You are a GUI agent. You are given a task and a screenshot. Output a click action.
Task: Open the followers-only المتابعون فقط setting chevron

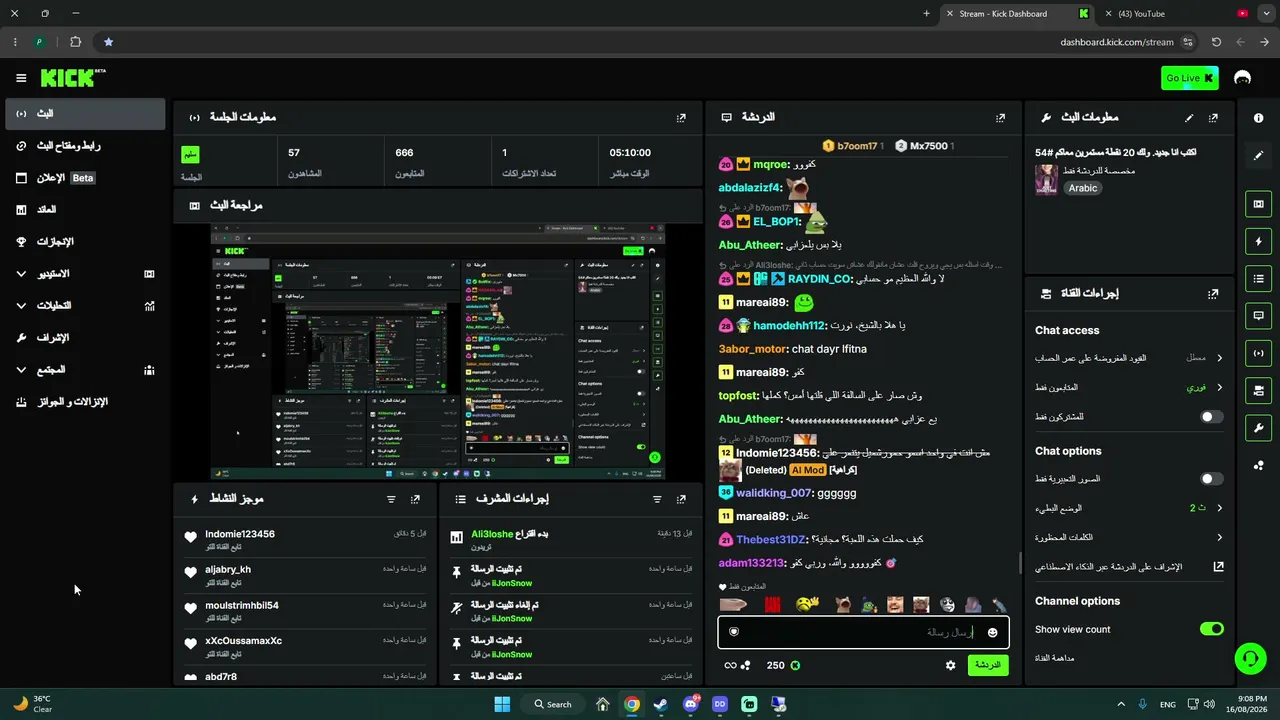pos(1219,387)
